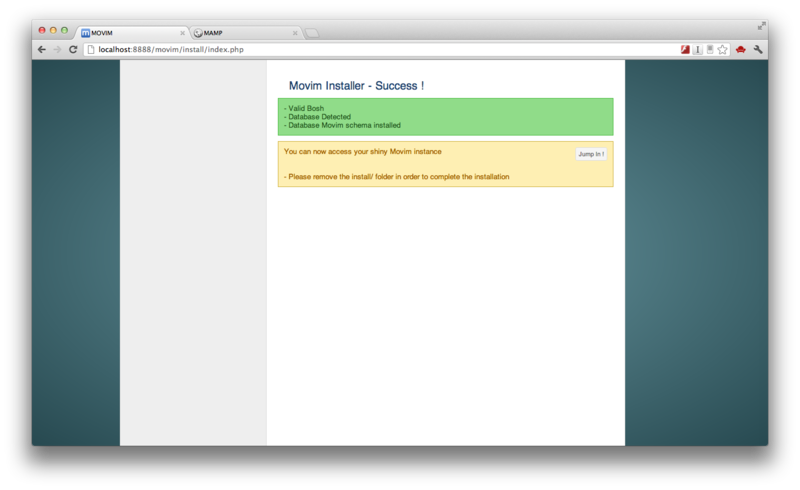Screen dimensions: 800x490
Task: Click the yellow minimize window button
Action: click(53, 30)
